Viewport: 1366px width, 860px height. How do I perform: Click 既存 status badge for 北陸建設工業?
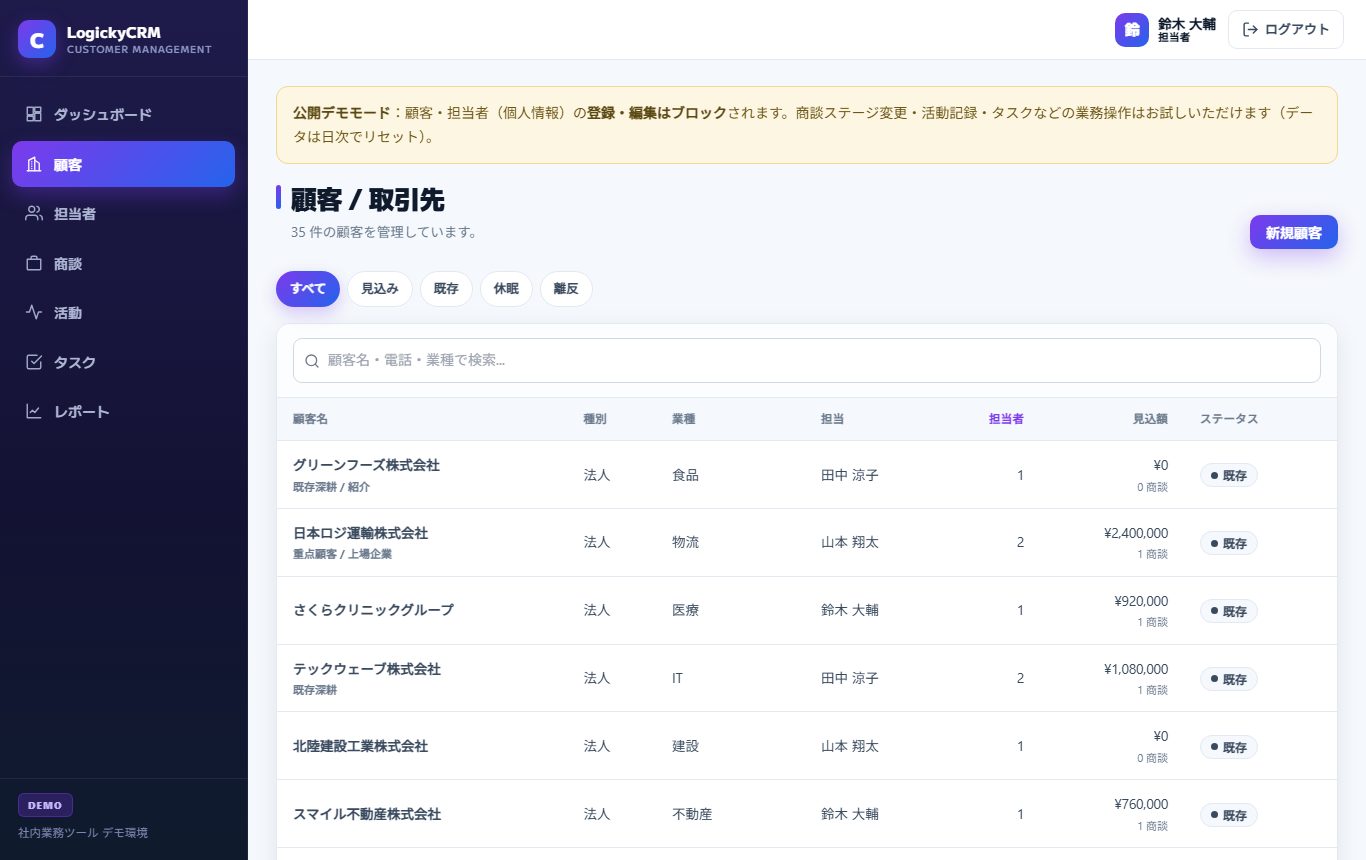pyautogui.click(x=1228, y=747)
